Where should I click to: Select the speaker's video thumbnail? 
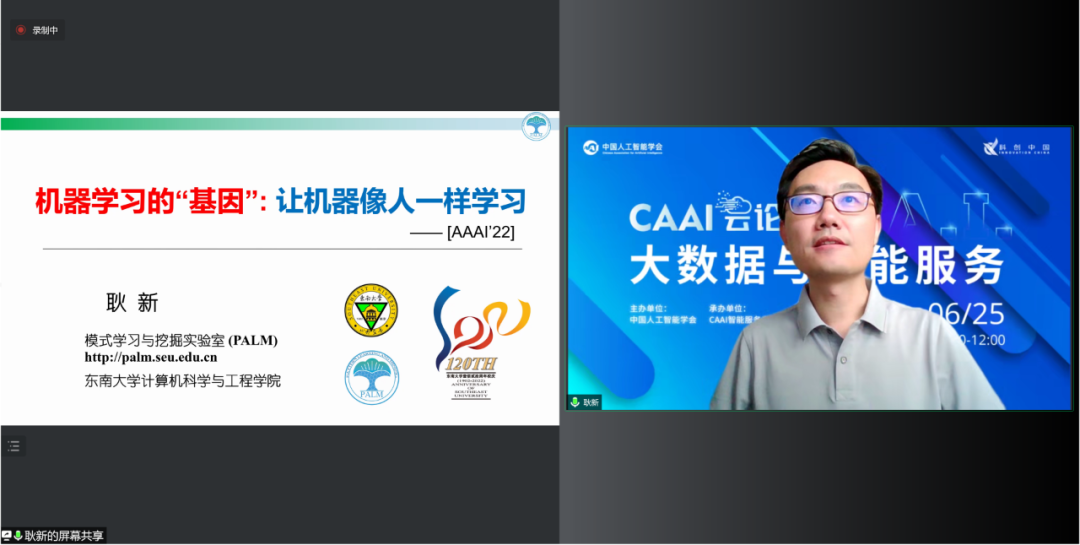tap(820, 270)
